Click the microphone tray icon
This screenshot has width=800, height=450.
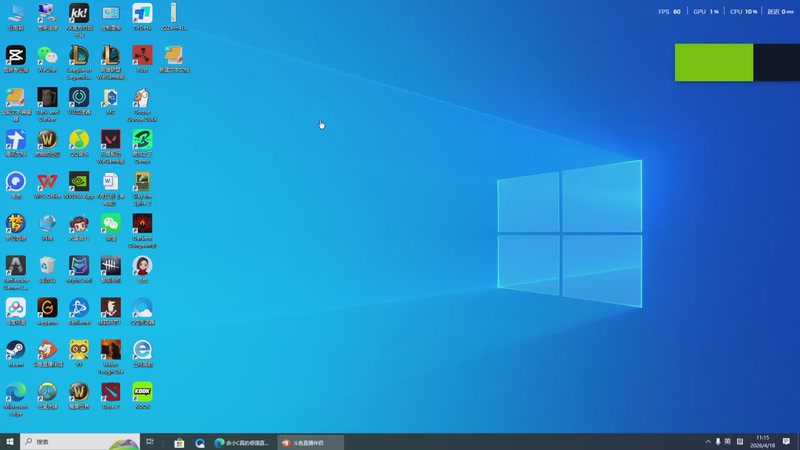tap(718, 442)
